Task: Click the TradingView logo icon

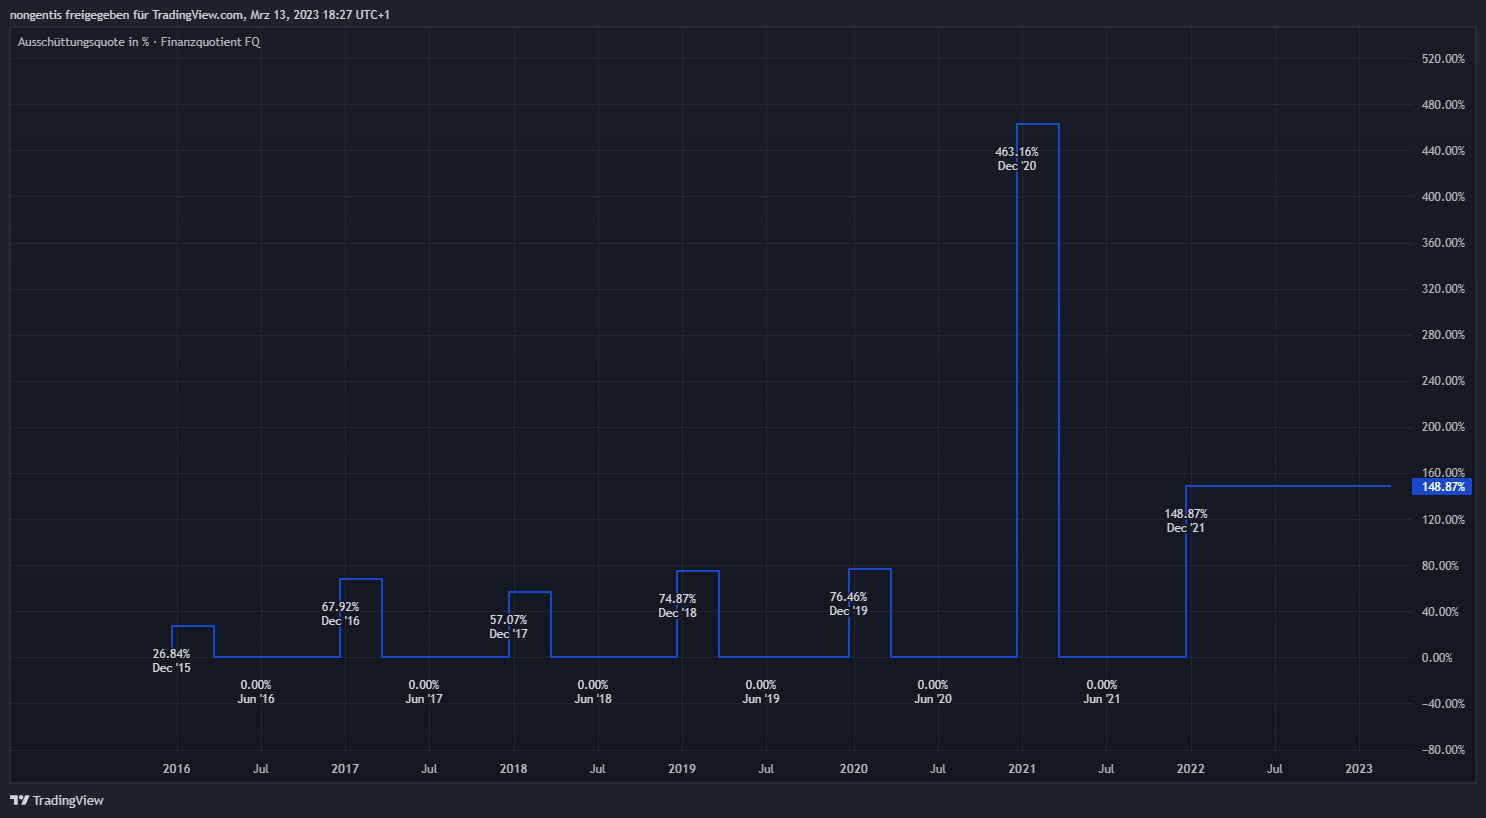Action: pyautogui.click(x=19, y=800)
